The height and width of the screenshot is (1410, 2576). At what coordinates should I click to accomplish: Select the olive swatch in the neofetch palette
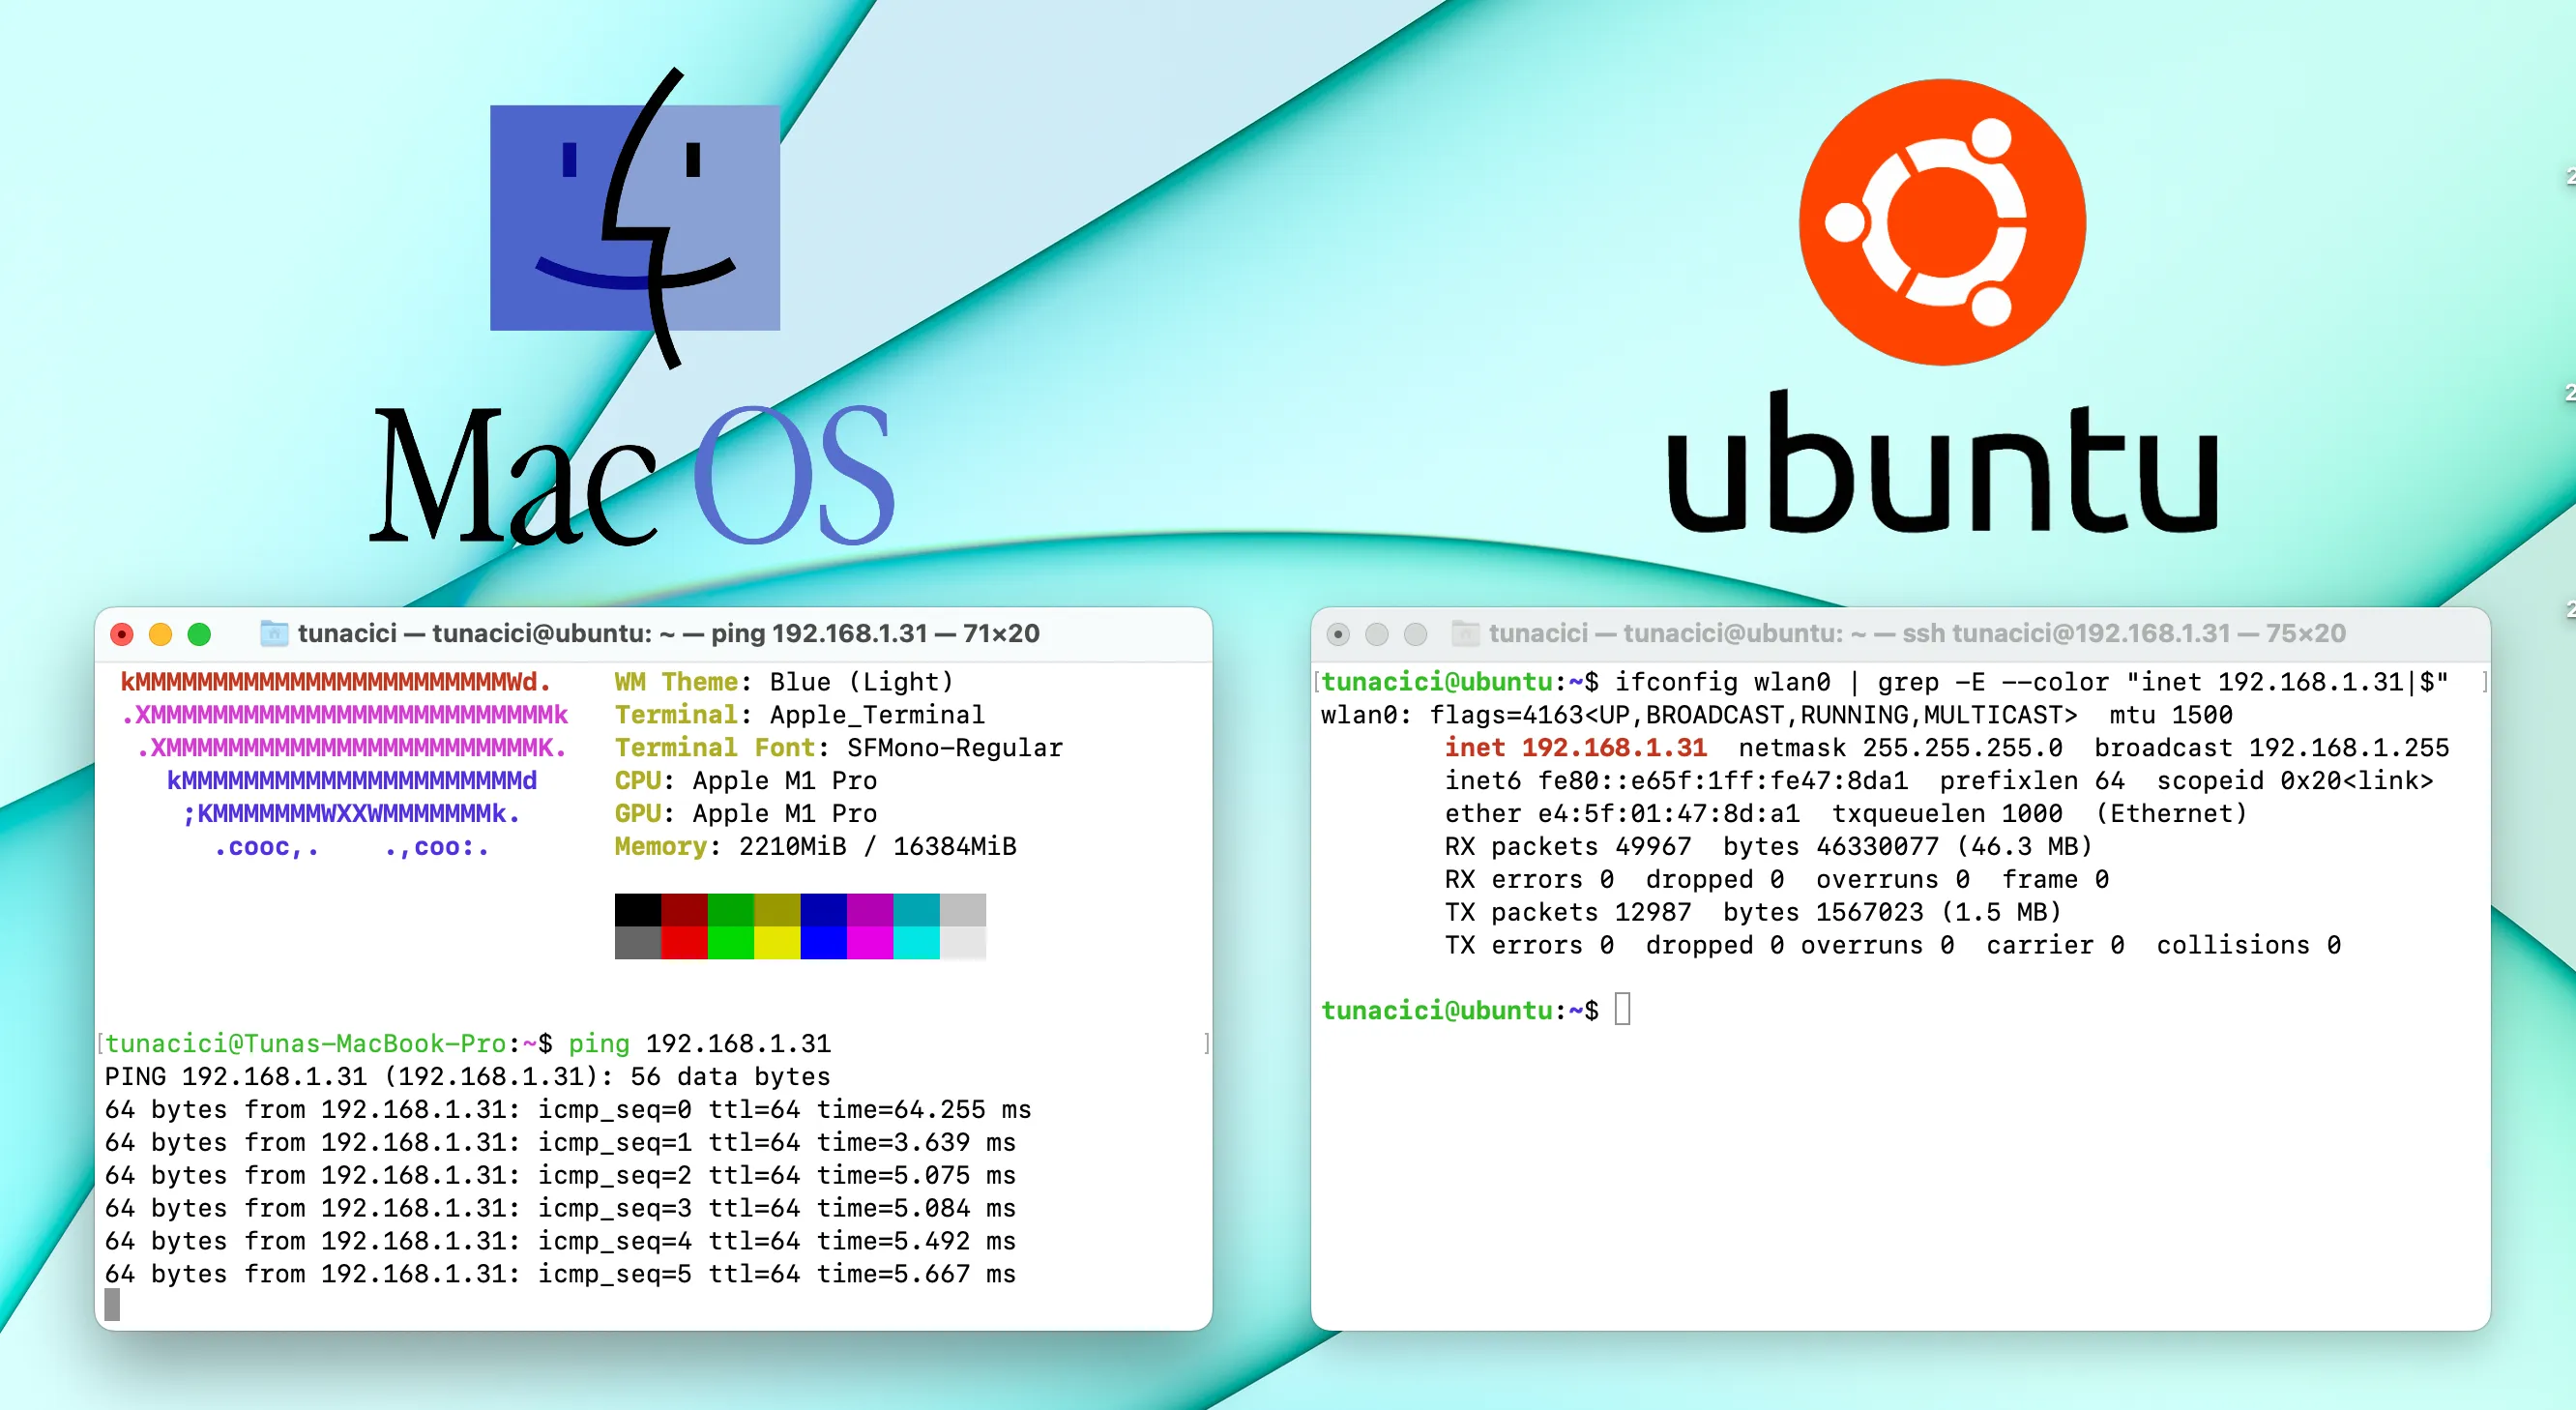coord(777,910)
